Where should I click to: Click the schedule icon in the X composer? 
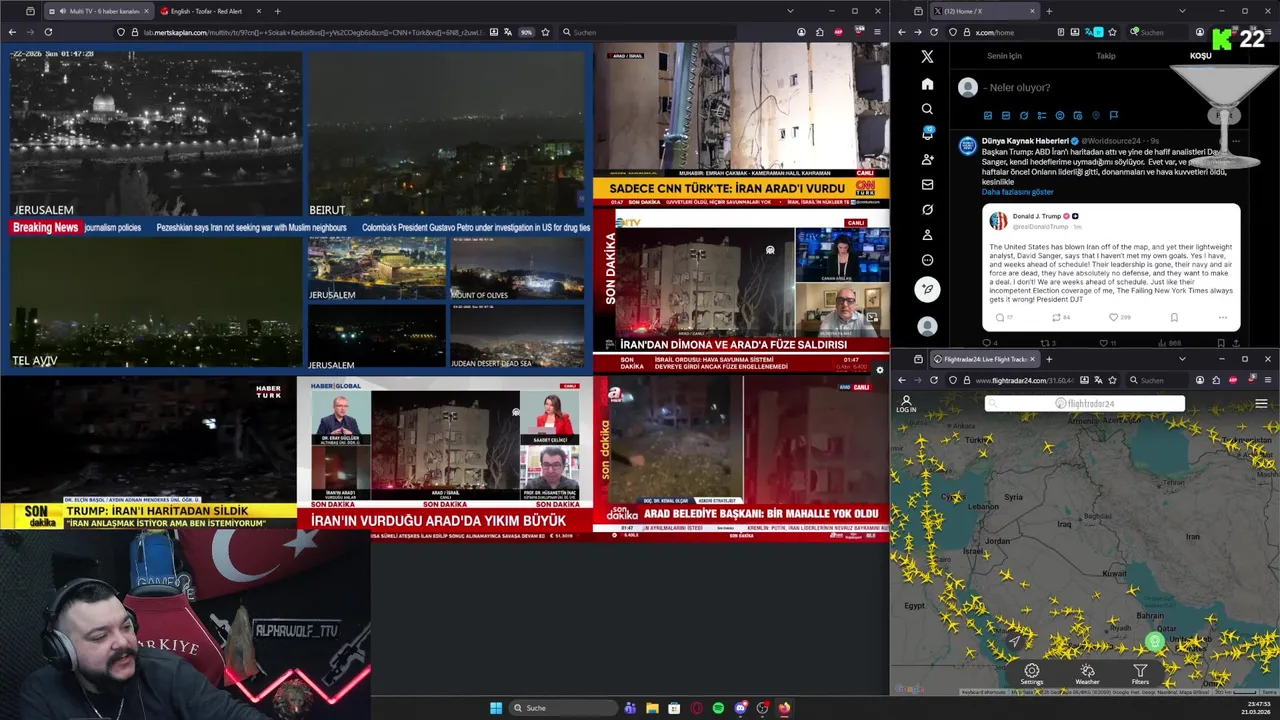point(1078,116)
